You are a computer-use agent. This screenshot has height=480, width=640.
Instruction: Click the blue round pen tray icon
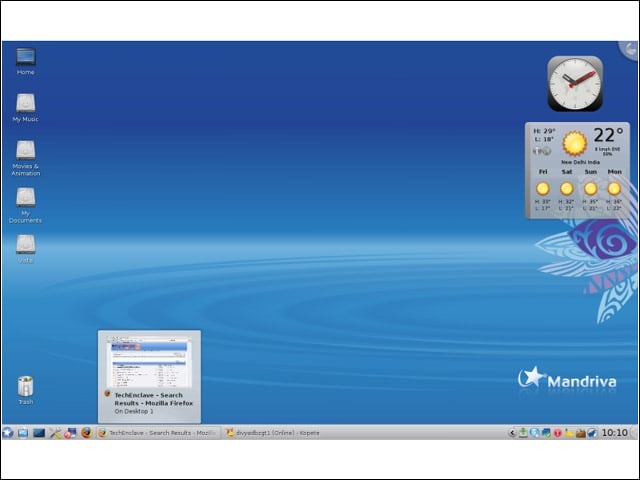592,433
